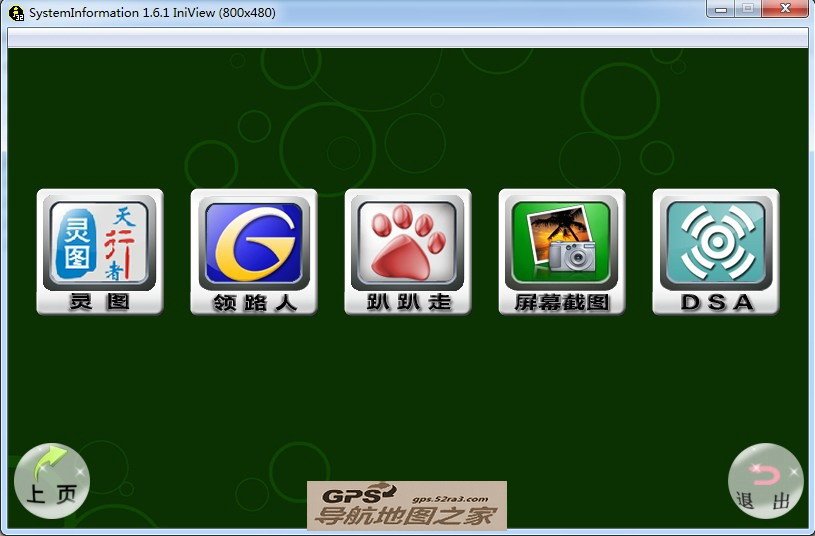Start the 趴趴走 paw print app
815x536 pixels.
pyautogui.click(x=408, y=252)
